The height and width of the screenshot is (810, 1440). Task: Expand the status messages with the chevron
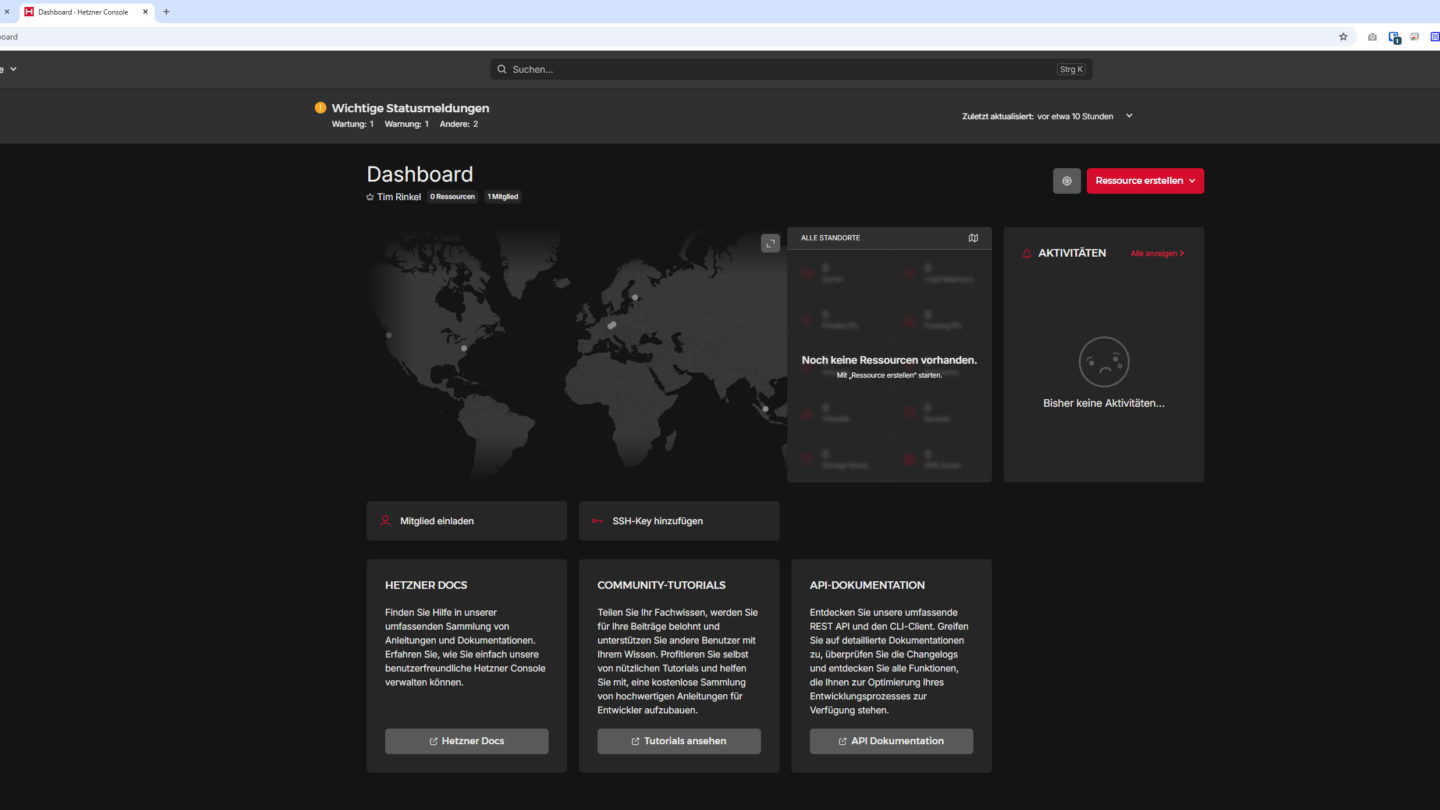click(x=1129, y=116)
